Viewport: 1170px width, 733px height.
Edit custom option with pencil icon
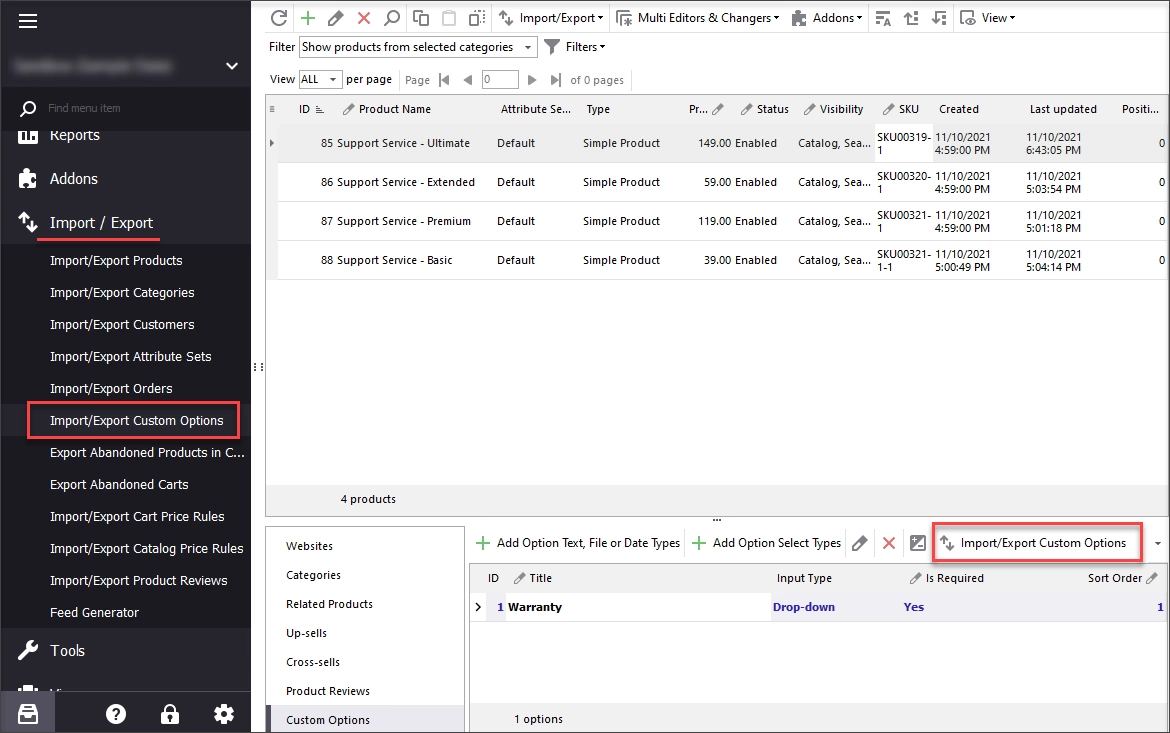point(860,543)
